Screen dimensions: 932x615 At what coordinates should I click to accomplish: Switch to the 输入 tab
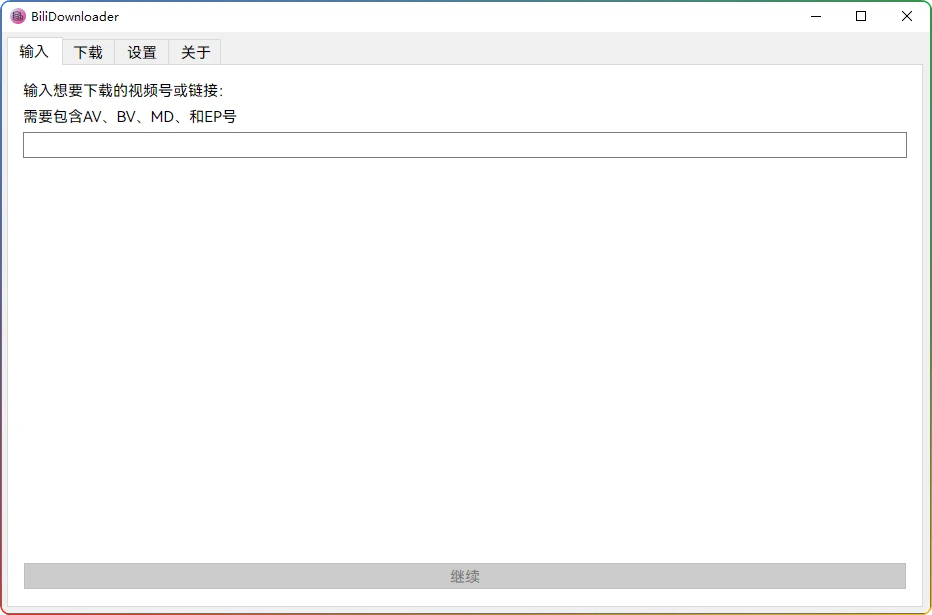click(34, 52)
